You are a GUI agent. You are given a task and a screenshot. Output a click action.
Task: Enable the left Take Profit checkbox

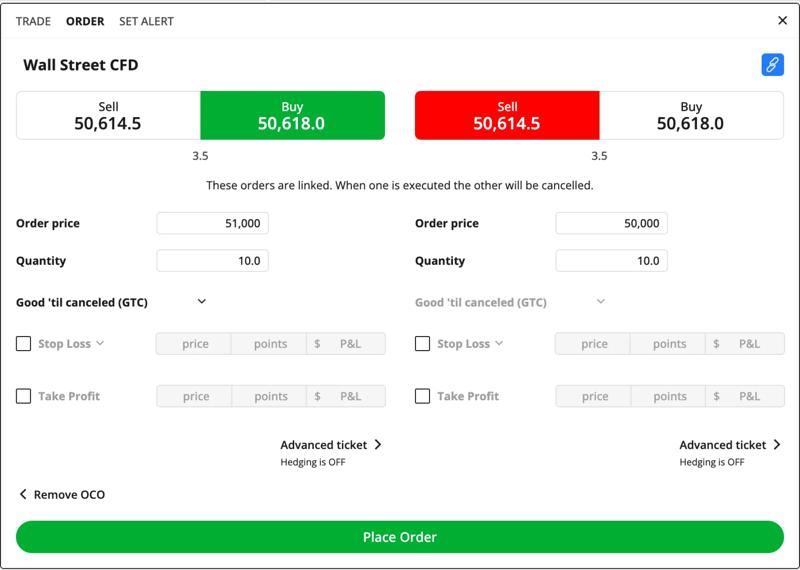23,396
